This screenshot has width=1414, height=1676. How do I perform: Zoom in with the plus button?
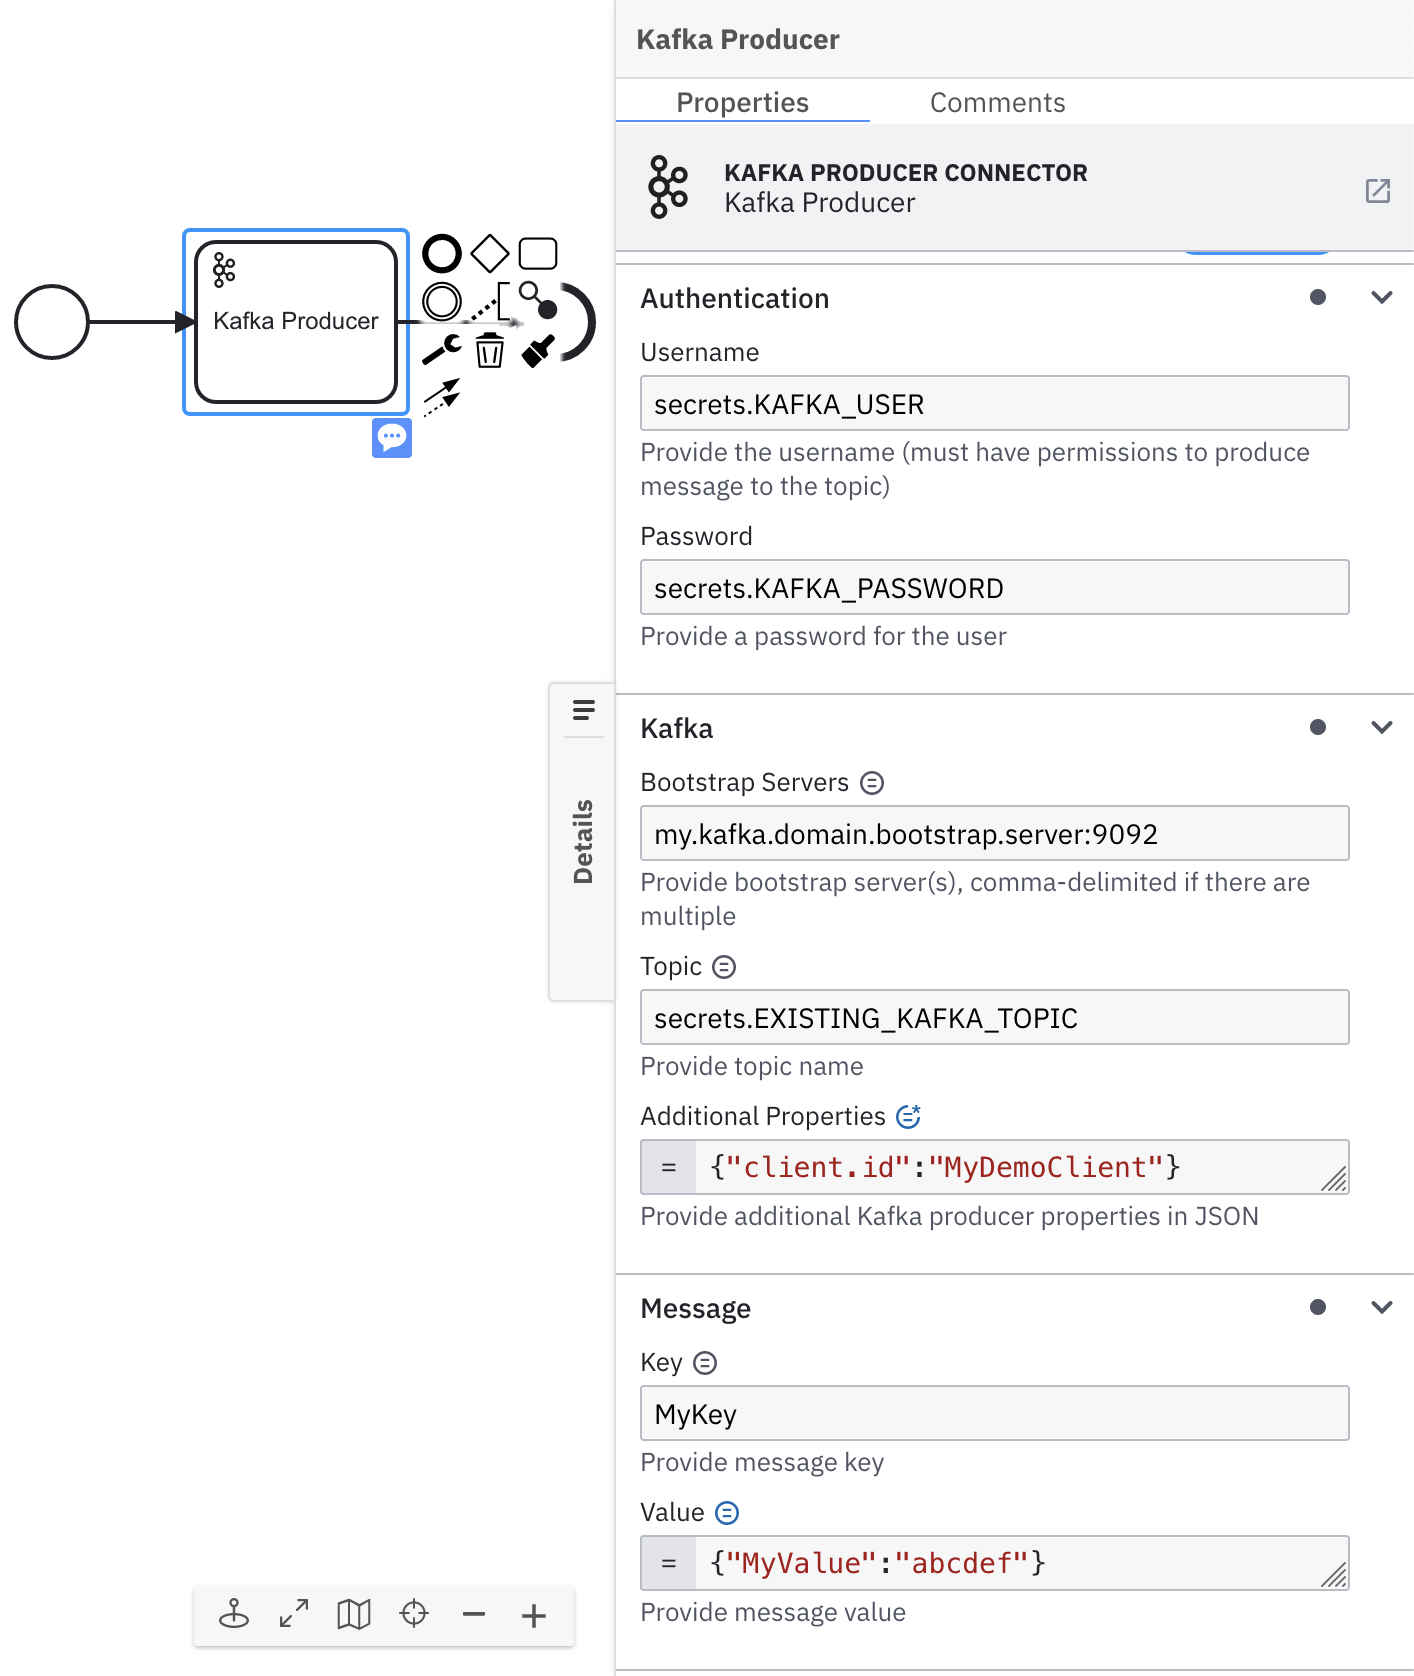point(534,1615)
